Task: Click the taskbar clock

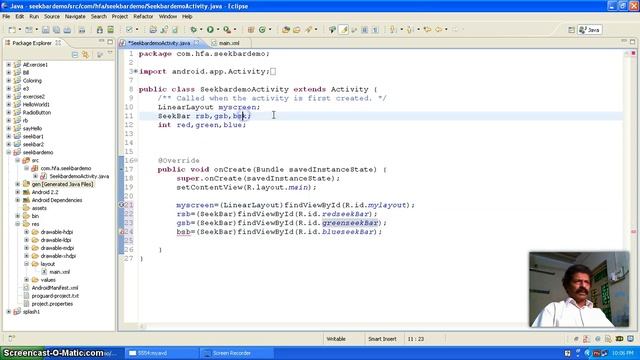Action: (x=622, y=353)
